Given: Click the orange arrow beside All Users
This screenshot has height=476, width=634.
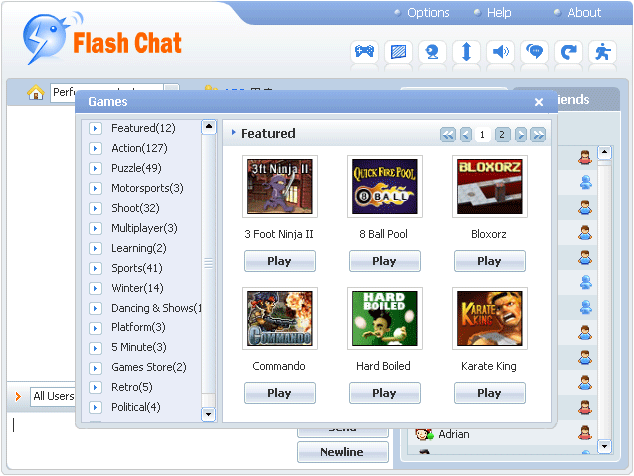Looking at the screenshot, I should [x=18, y=396].
